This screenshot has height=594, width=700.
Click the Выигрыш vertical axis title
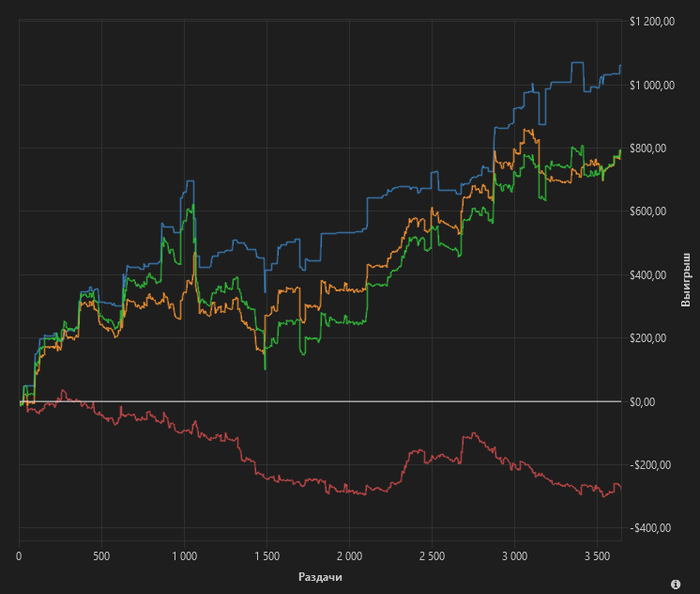pyautogui.click(x=686, y=280)
